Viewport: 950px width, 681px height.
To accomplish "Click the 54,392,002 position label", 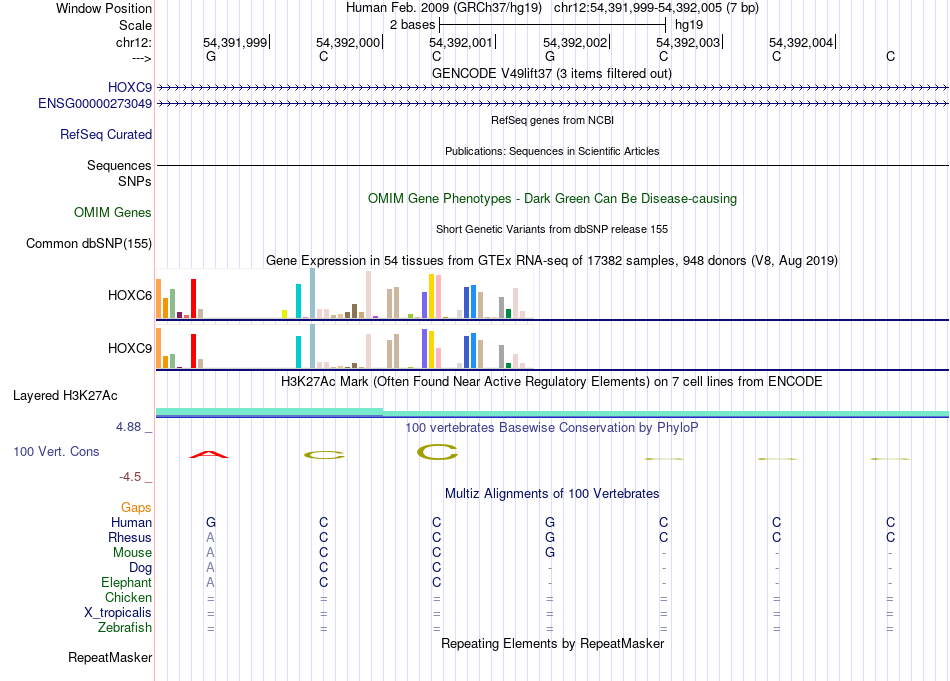I will (575, 42).
